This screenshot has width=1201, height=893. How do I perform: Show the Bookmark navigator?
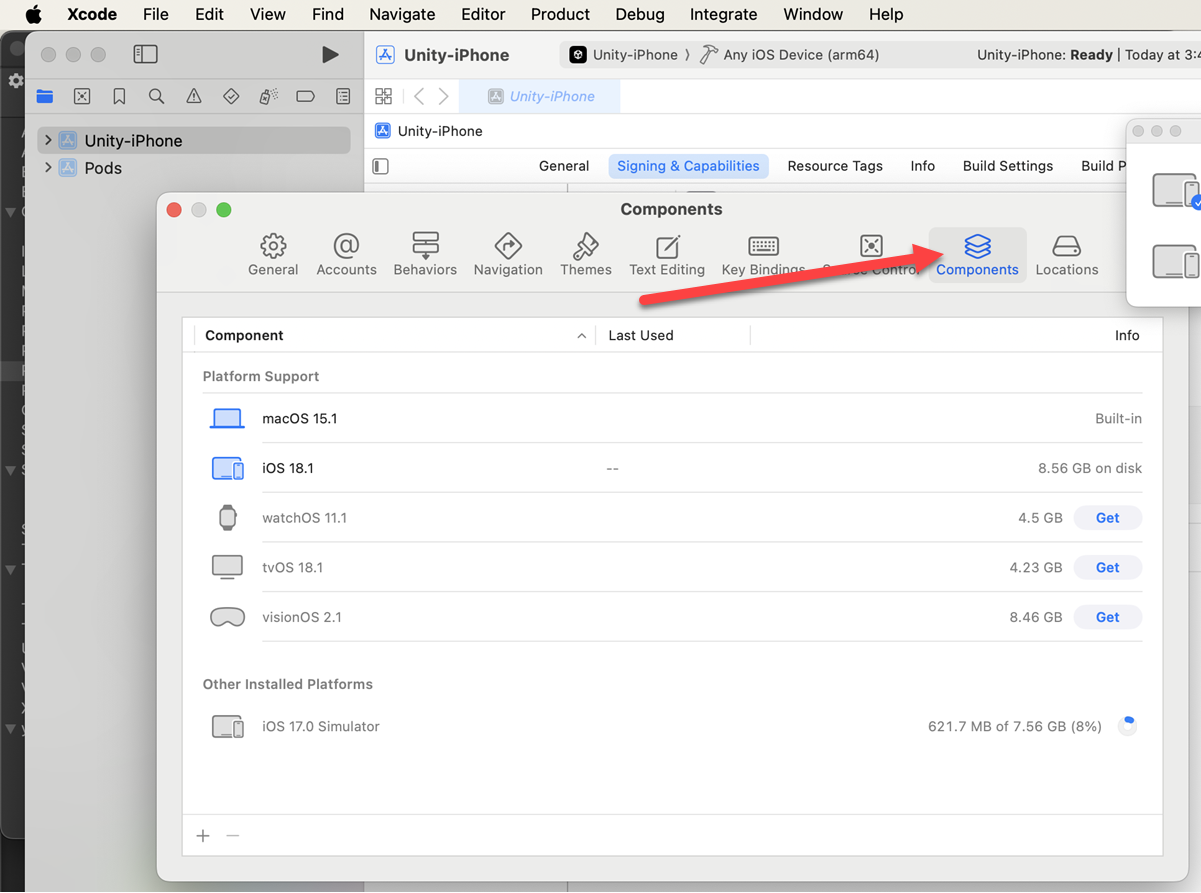[x=119, y=96]
